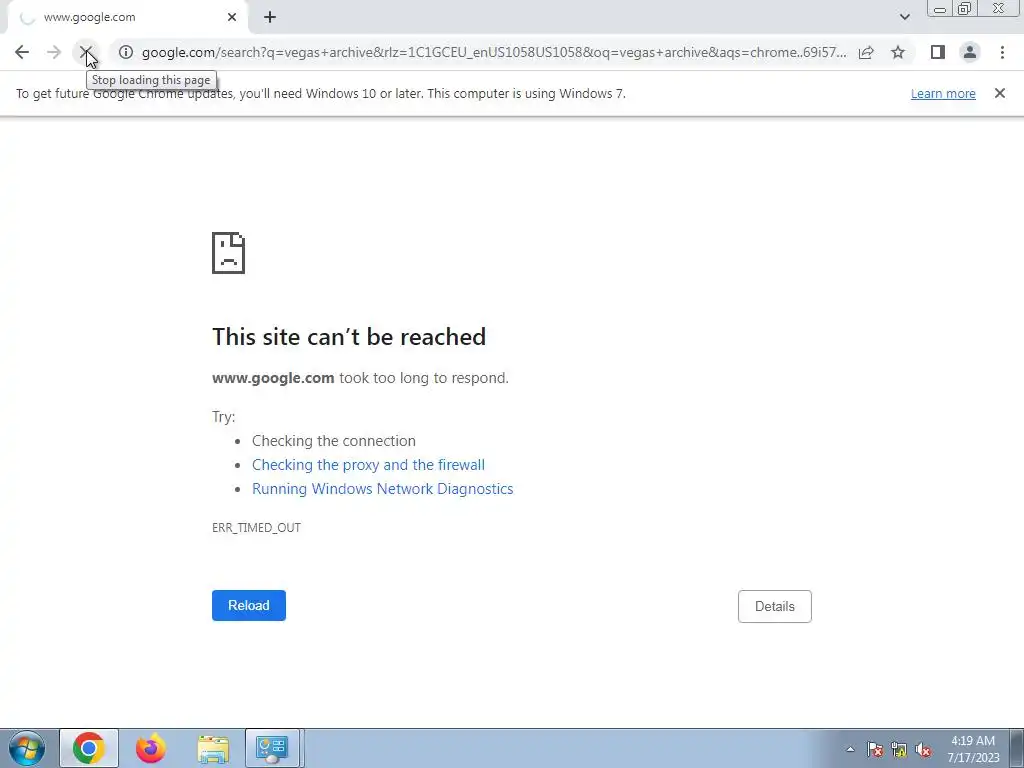The height and width of the screenshot is (768, 1024).
Task: Open the Learn more link
Action: 943,93
